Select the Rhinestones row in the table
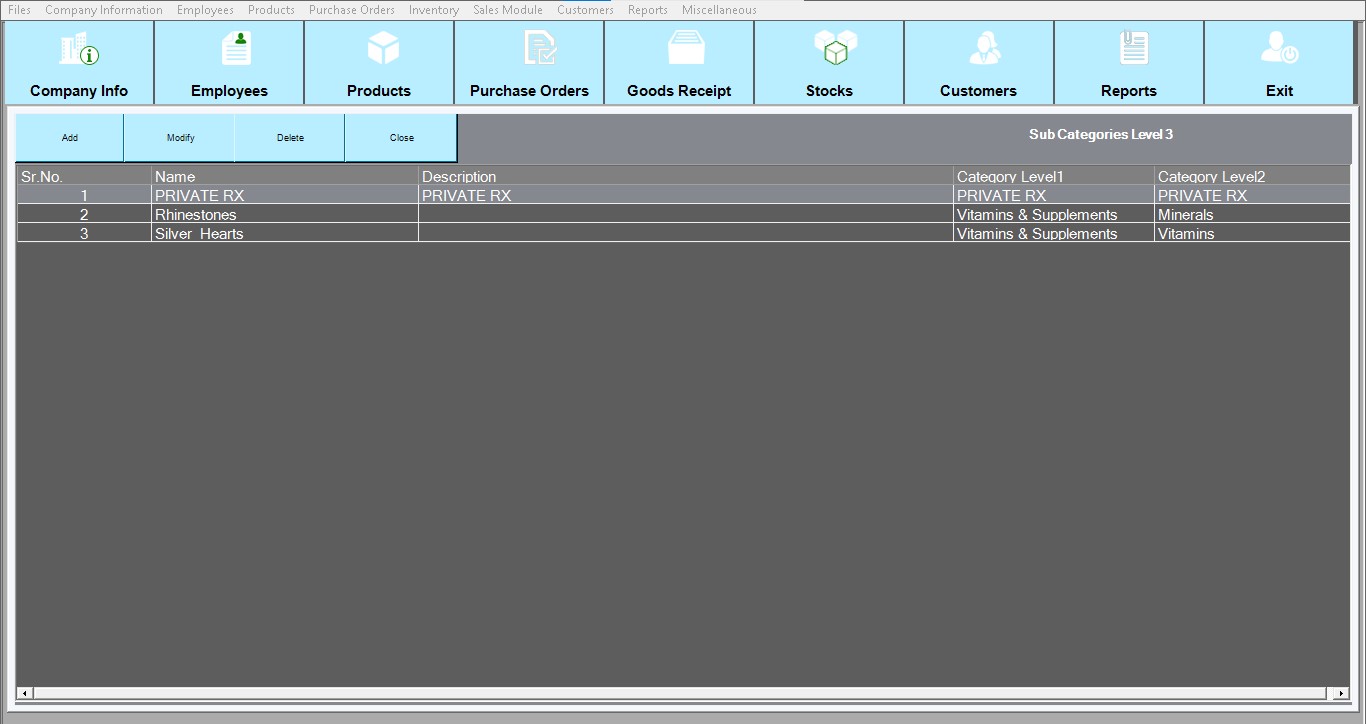Screen dimensions: 1366x724 [196, 215]
